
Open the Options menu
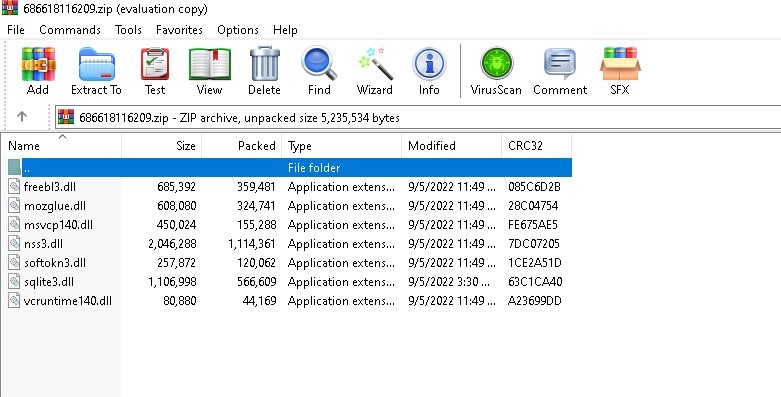238,30
